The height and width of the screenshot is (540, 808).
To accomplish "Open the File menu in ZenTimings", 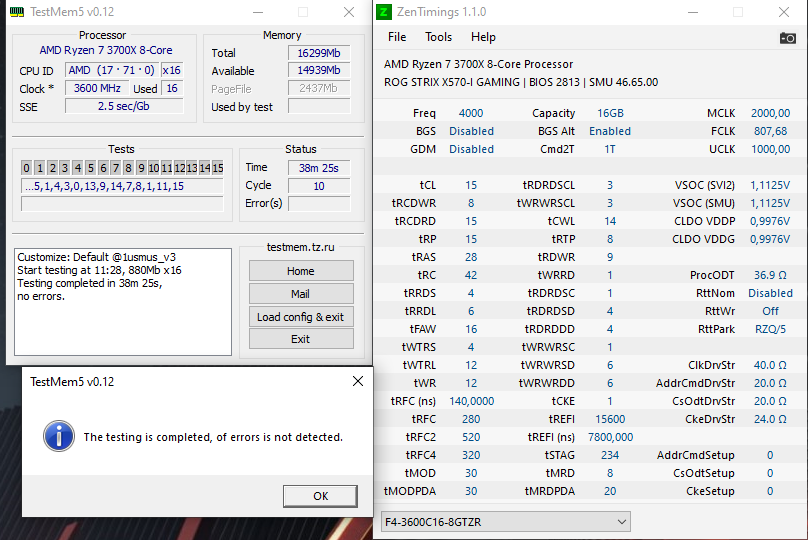I will [397, 37].
